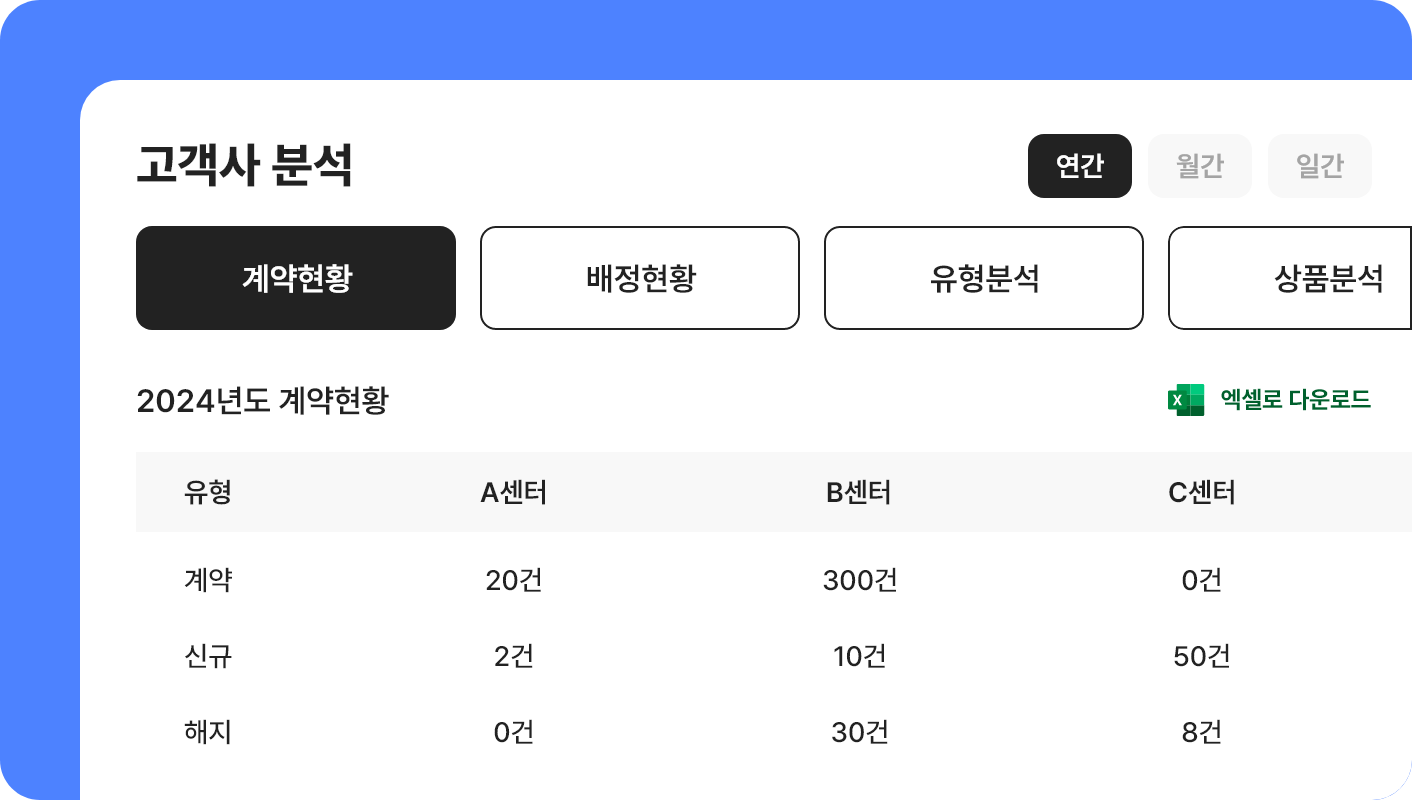The width and height of the screenshot is (1412, 800).
Task: Open the 유형분석 tab
Action: [x=984, y=278]
